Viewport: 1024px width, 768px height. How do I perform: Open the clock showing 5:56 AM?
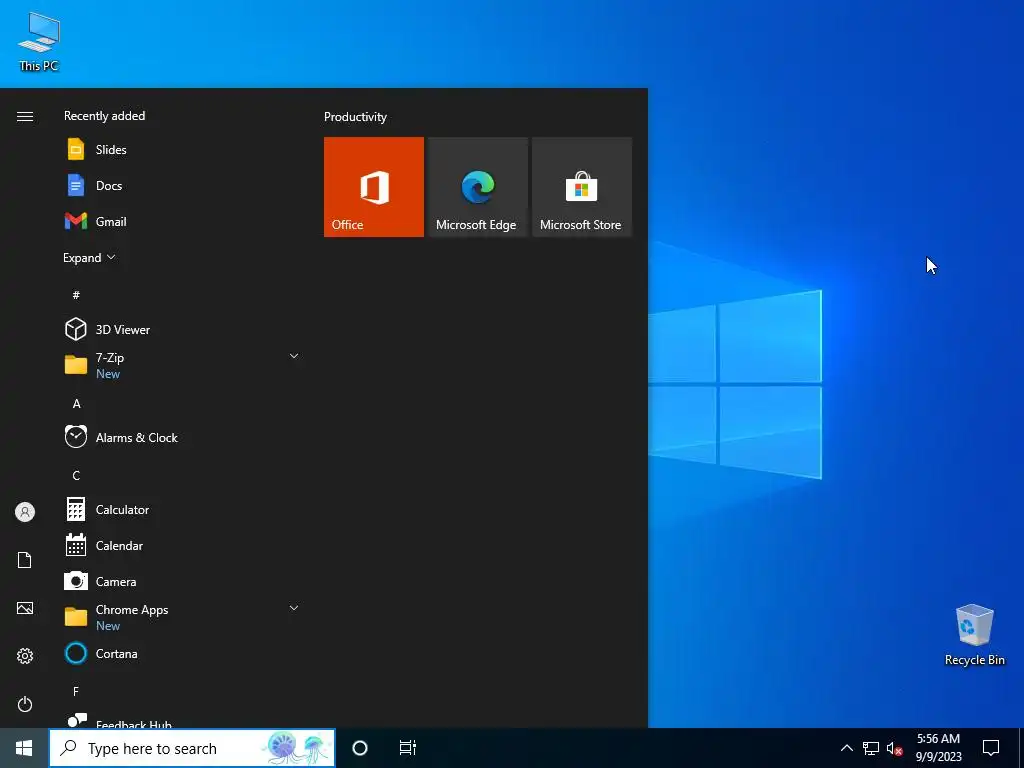tap(938, 748)
